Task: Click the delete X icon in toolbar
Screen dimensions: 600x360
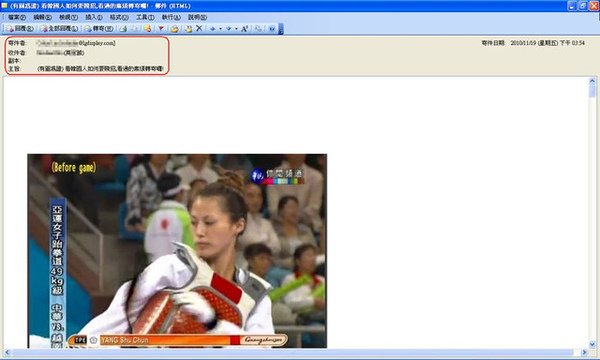Action: 199,28
